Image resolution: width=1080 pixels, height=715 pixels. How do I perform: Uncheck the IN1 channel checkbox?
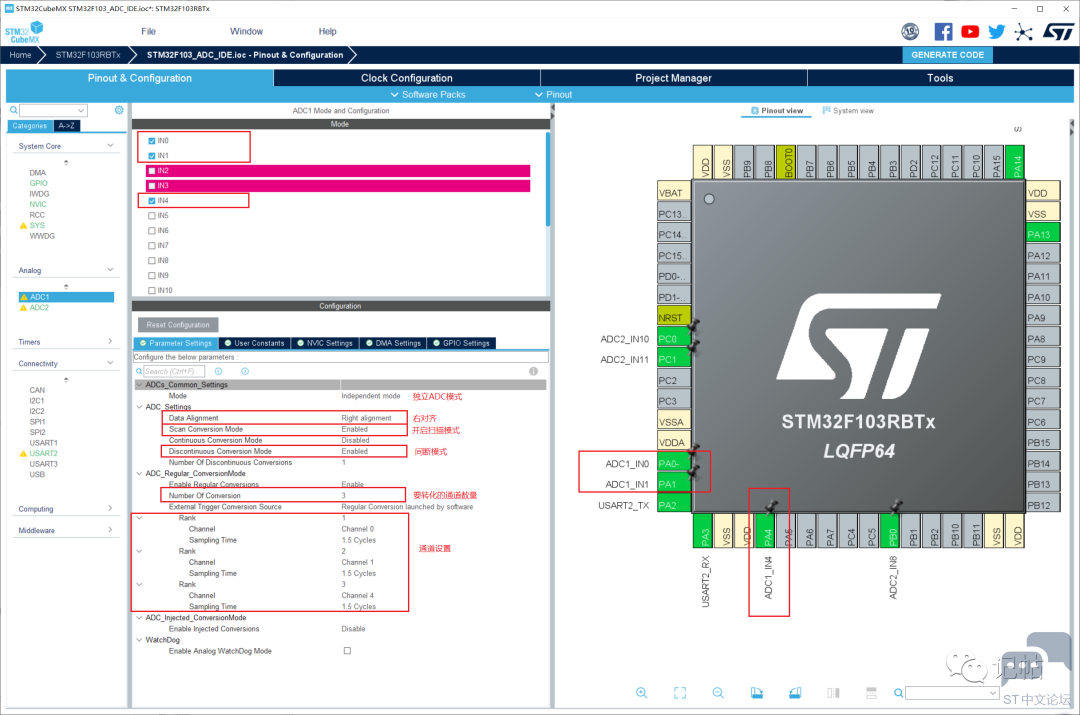click(152, 156)
